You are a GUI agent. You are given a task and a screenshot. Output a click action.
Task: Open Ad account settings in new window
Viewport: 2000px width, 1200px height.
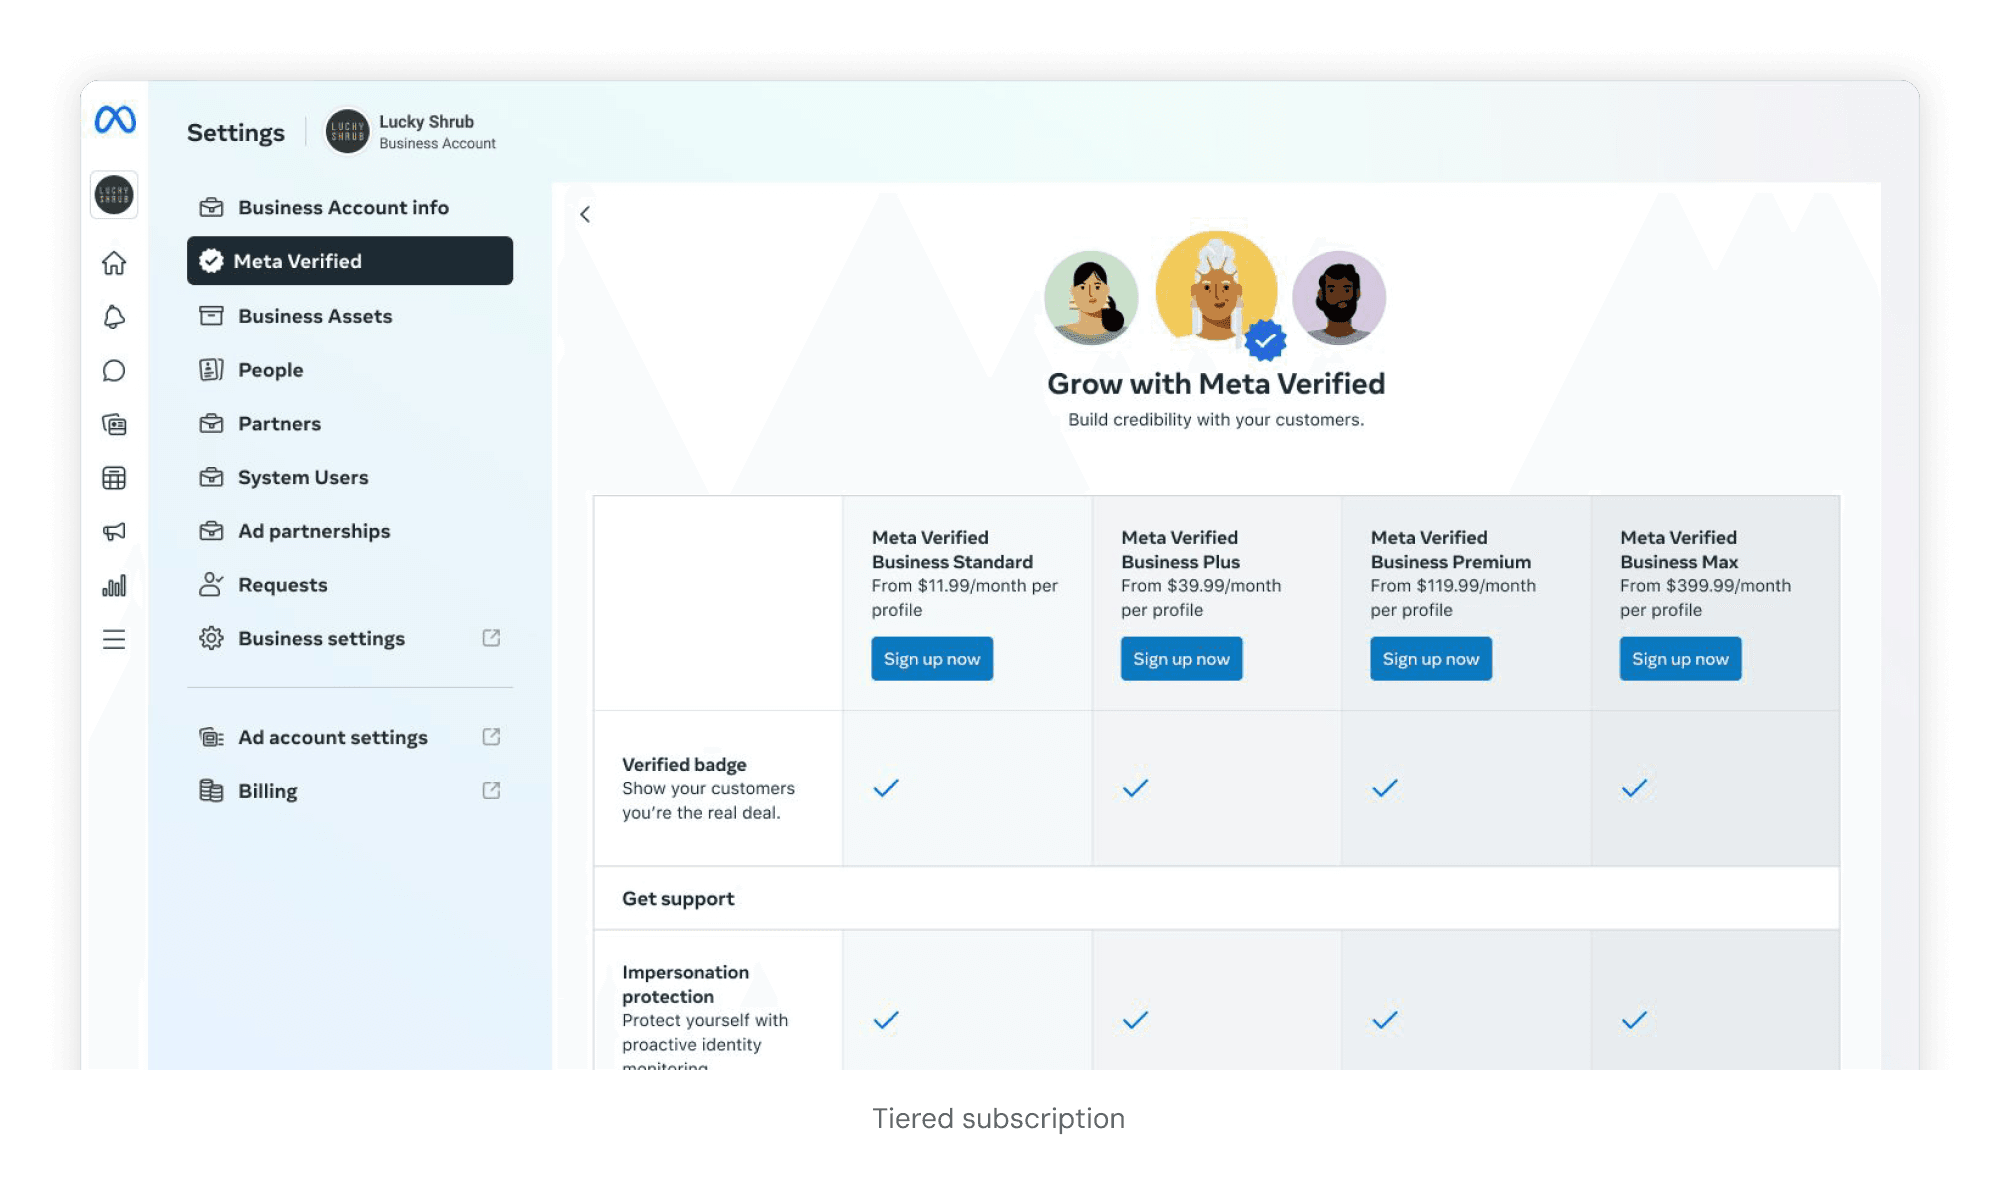tap(491, 737)
